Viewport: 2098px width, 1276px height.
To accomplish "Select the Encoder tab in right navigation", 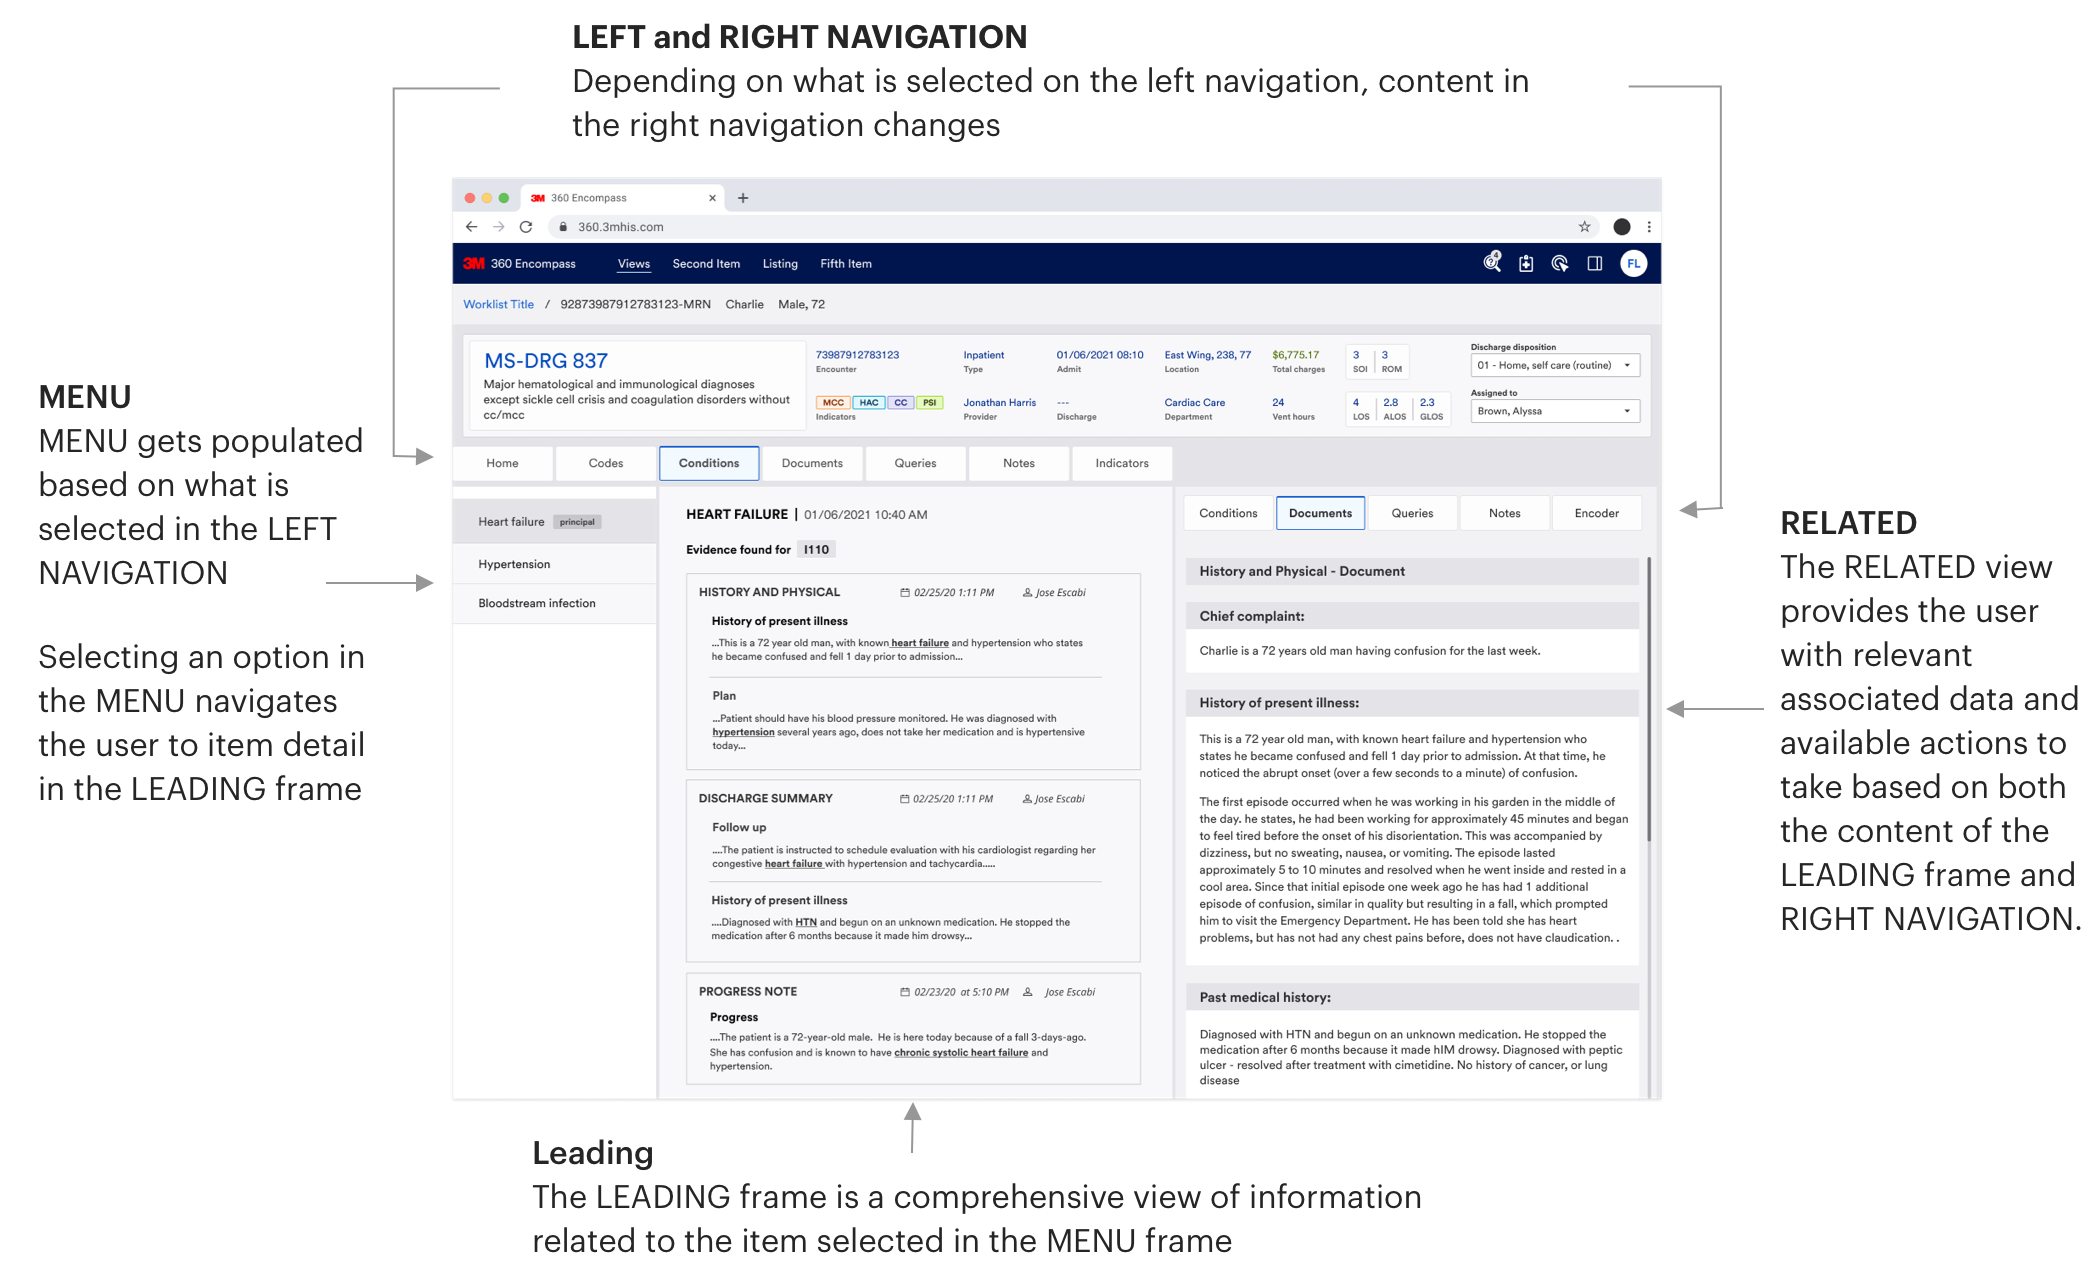I will [1596, 514].
